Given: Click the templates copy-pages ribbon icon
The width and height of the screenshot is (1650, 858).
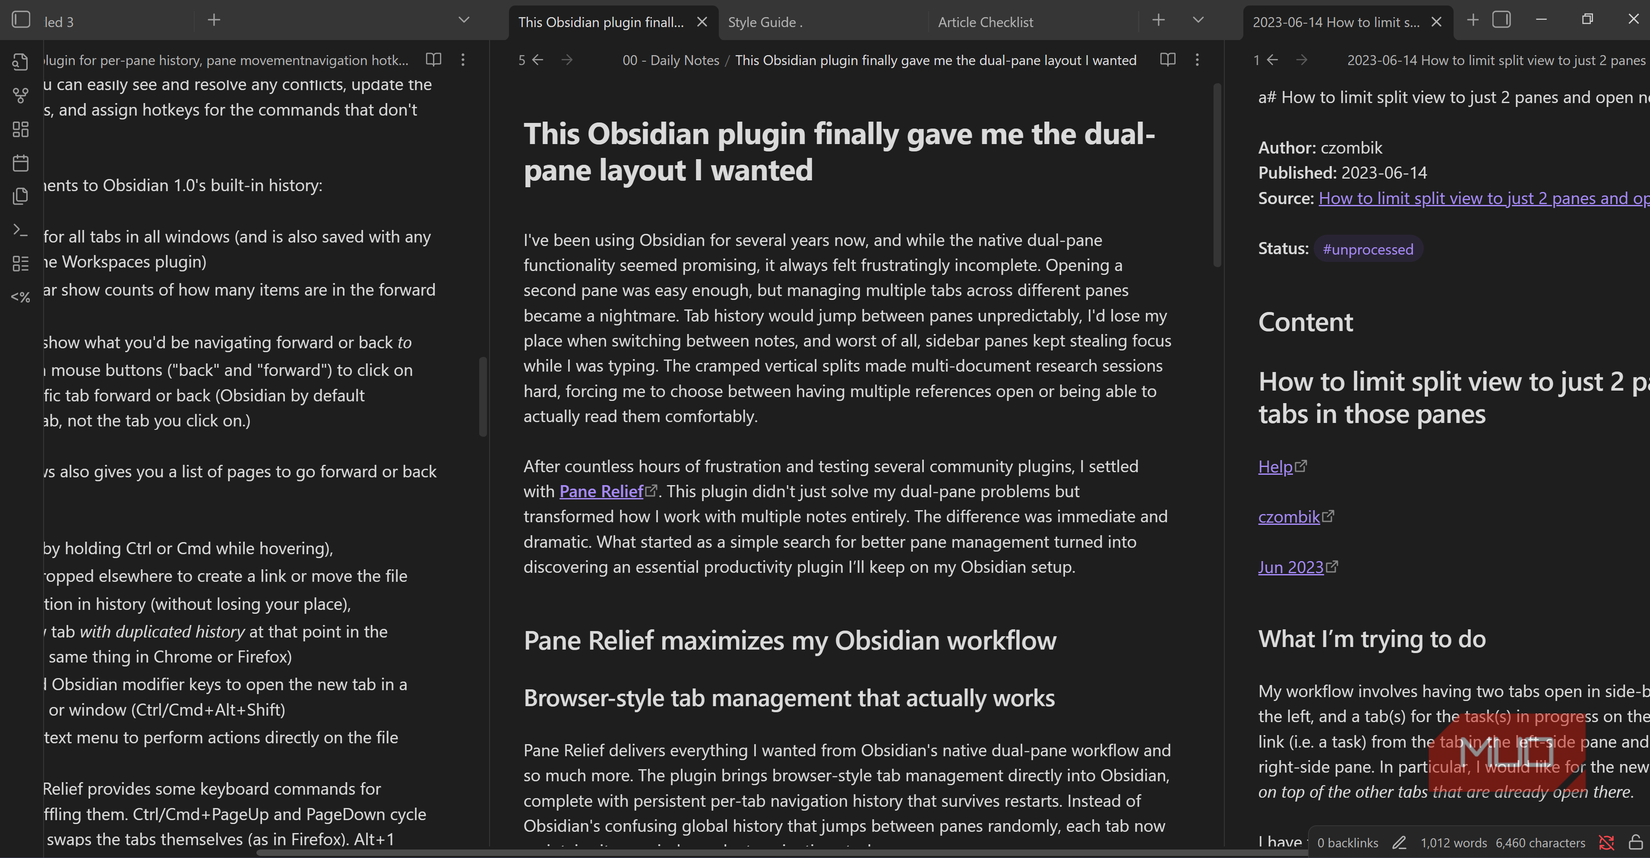Looking at the screenshot, I should (20, 197).
